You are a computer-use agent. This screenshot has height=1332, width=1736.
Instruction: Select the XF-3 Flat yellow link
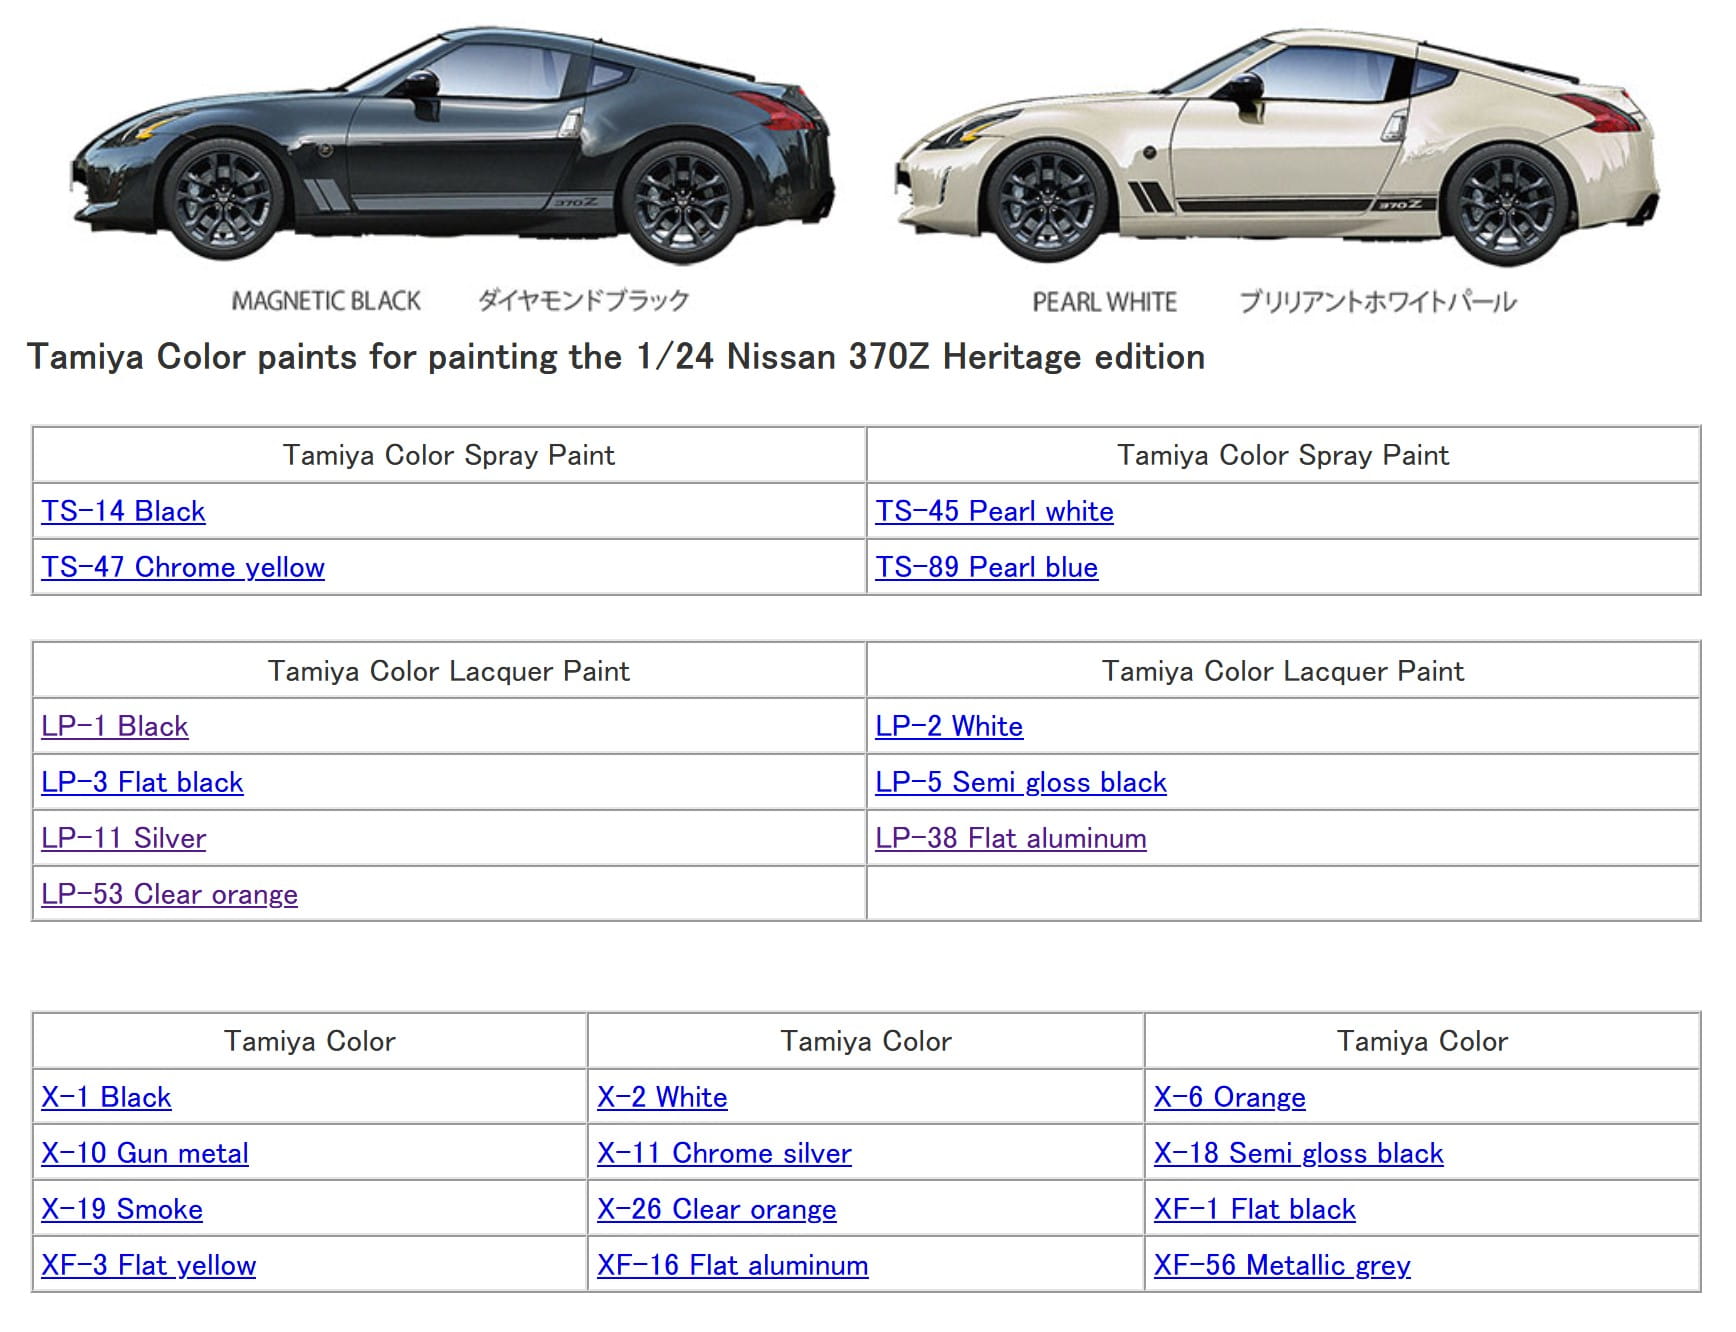(149, 1265)
